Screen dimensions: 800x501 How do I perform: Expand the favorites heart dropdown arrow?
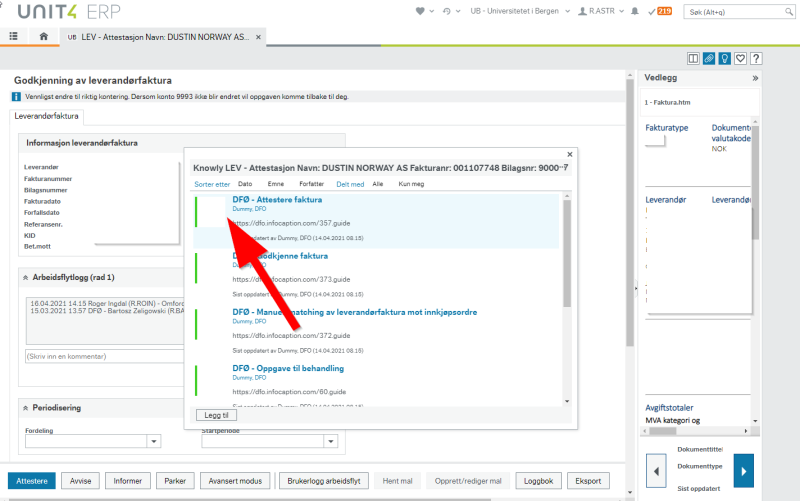coord(432,11)
